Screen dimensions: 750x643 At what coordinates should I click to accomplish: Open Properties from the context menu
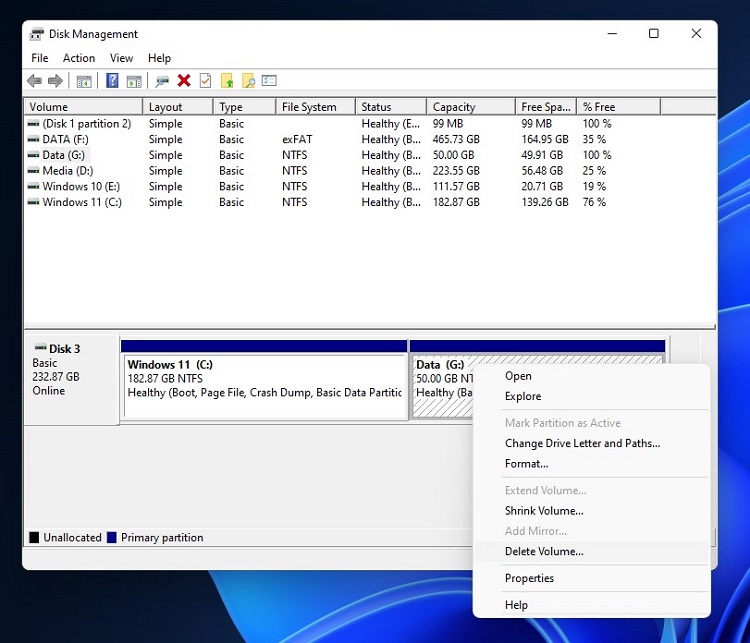click(x=529, y=578)
